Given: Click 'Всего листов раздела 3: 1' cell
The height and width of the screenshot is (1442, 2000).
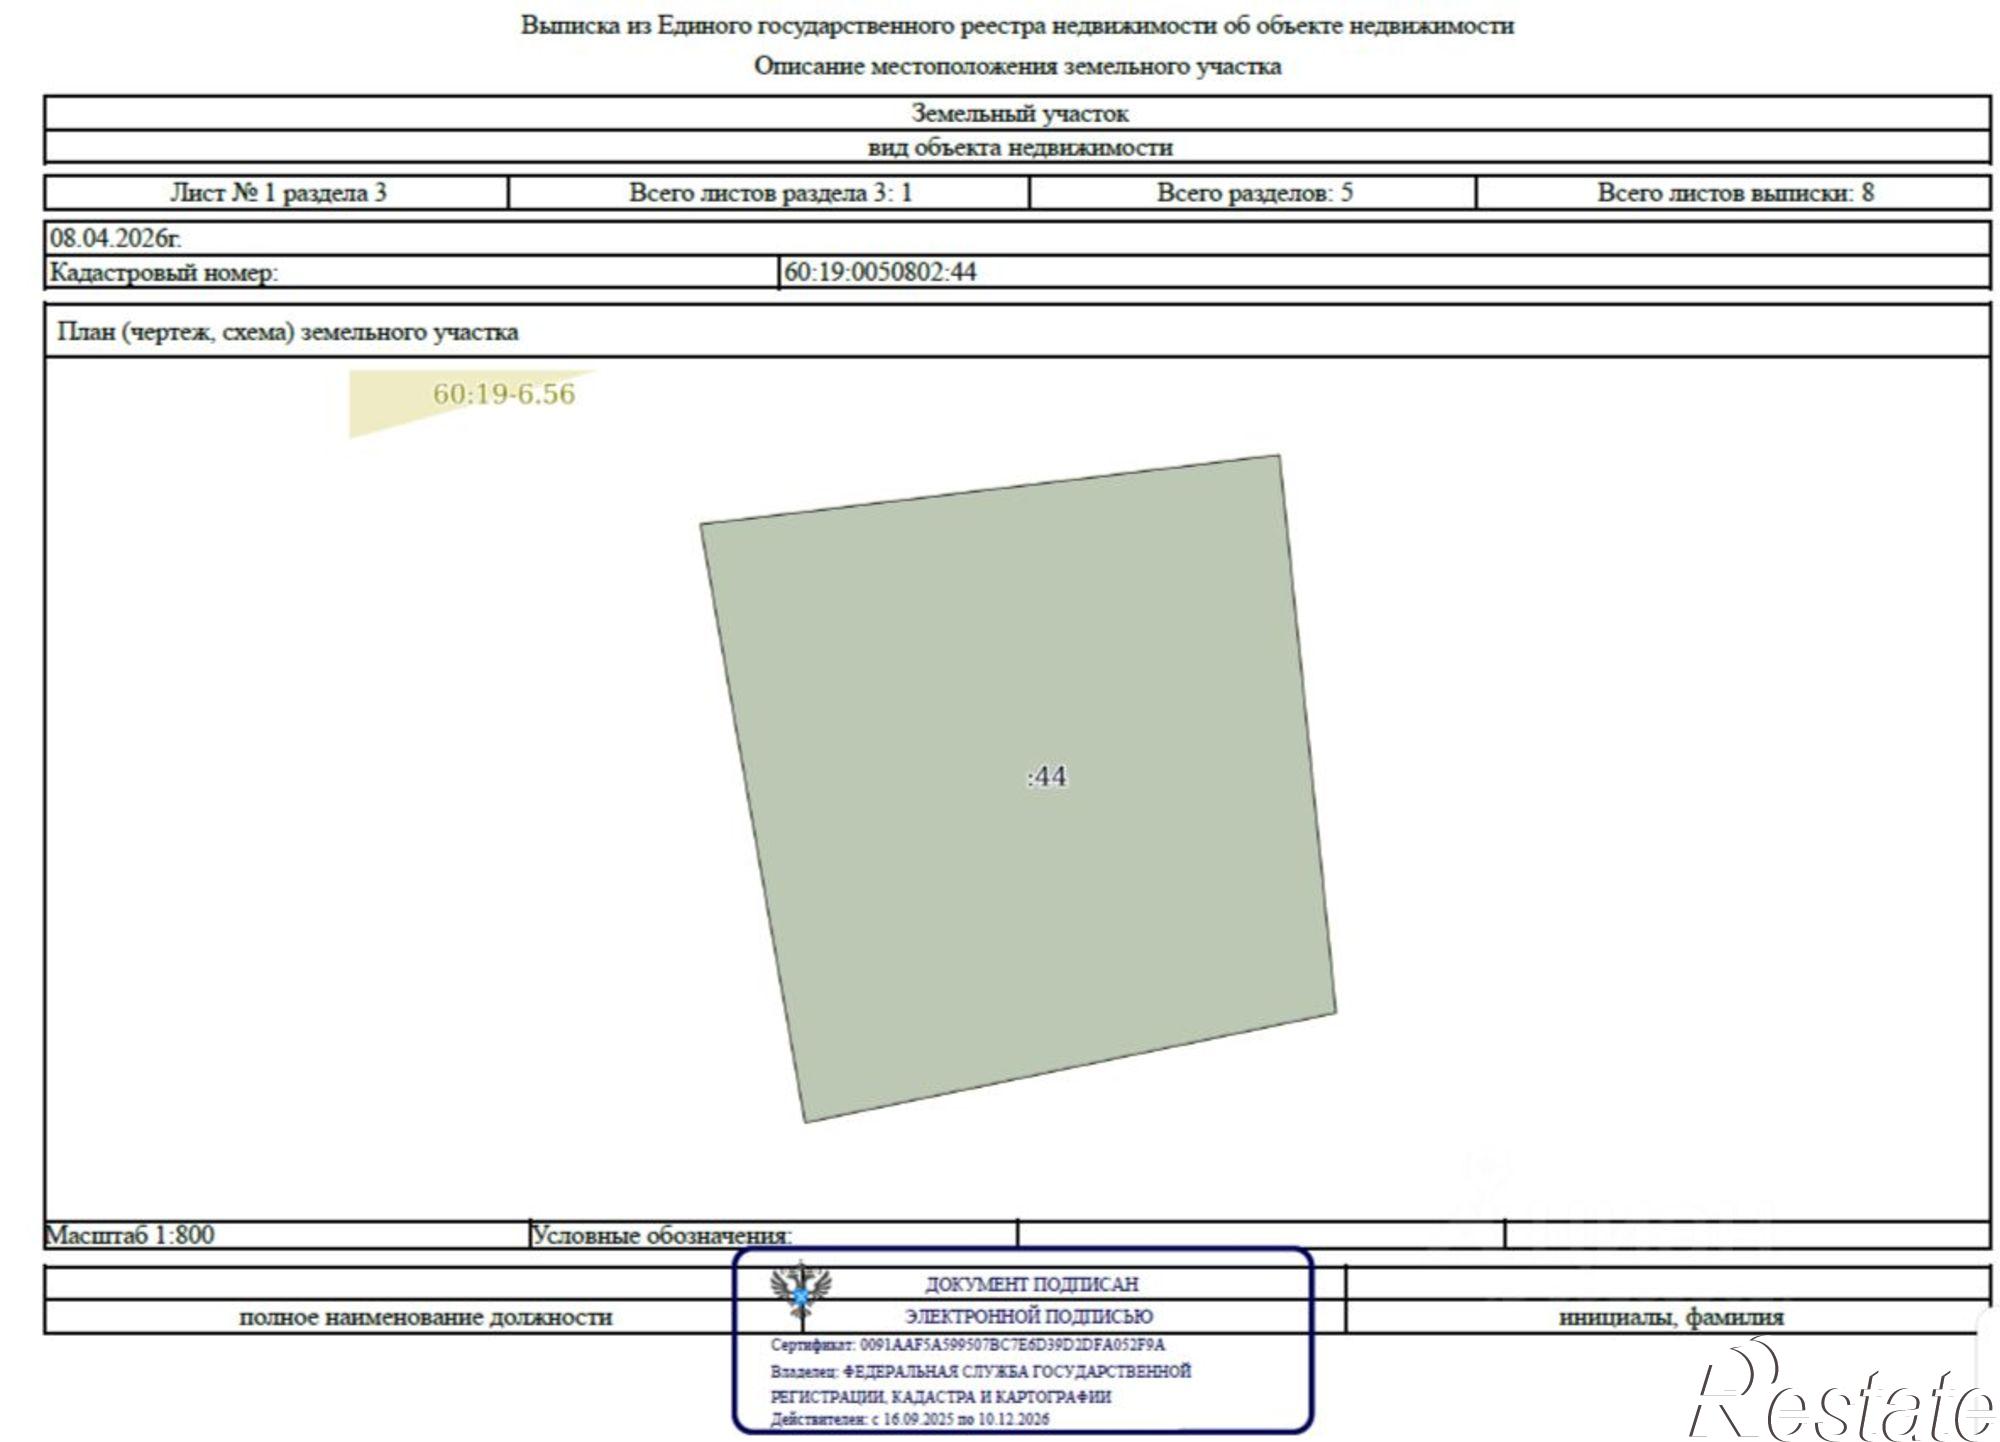Looking at the screenshot, I should click(769, 192).
